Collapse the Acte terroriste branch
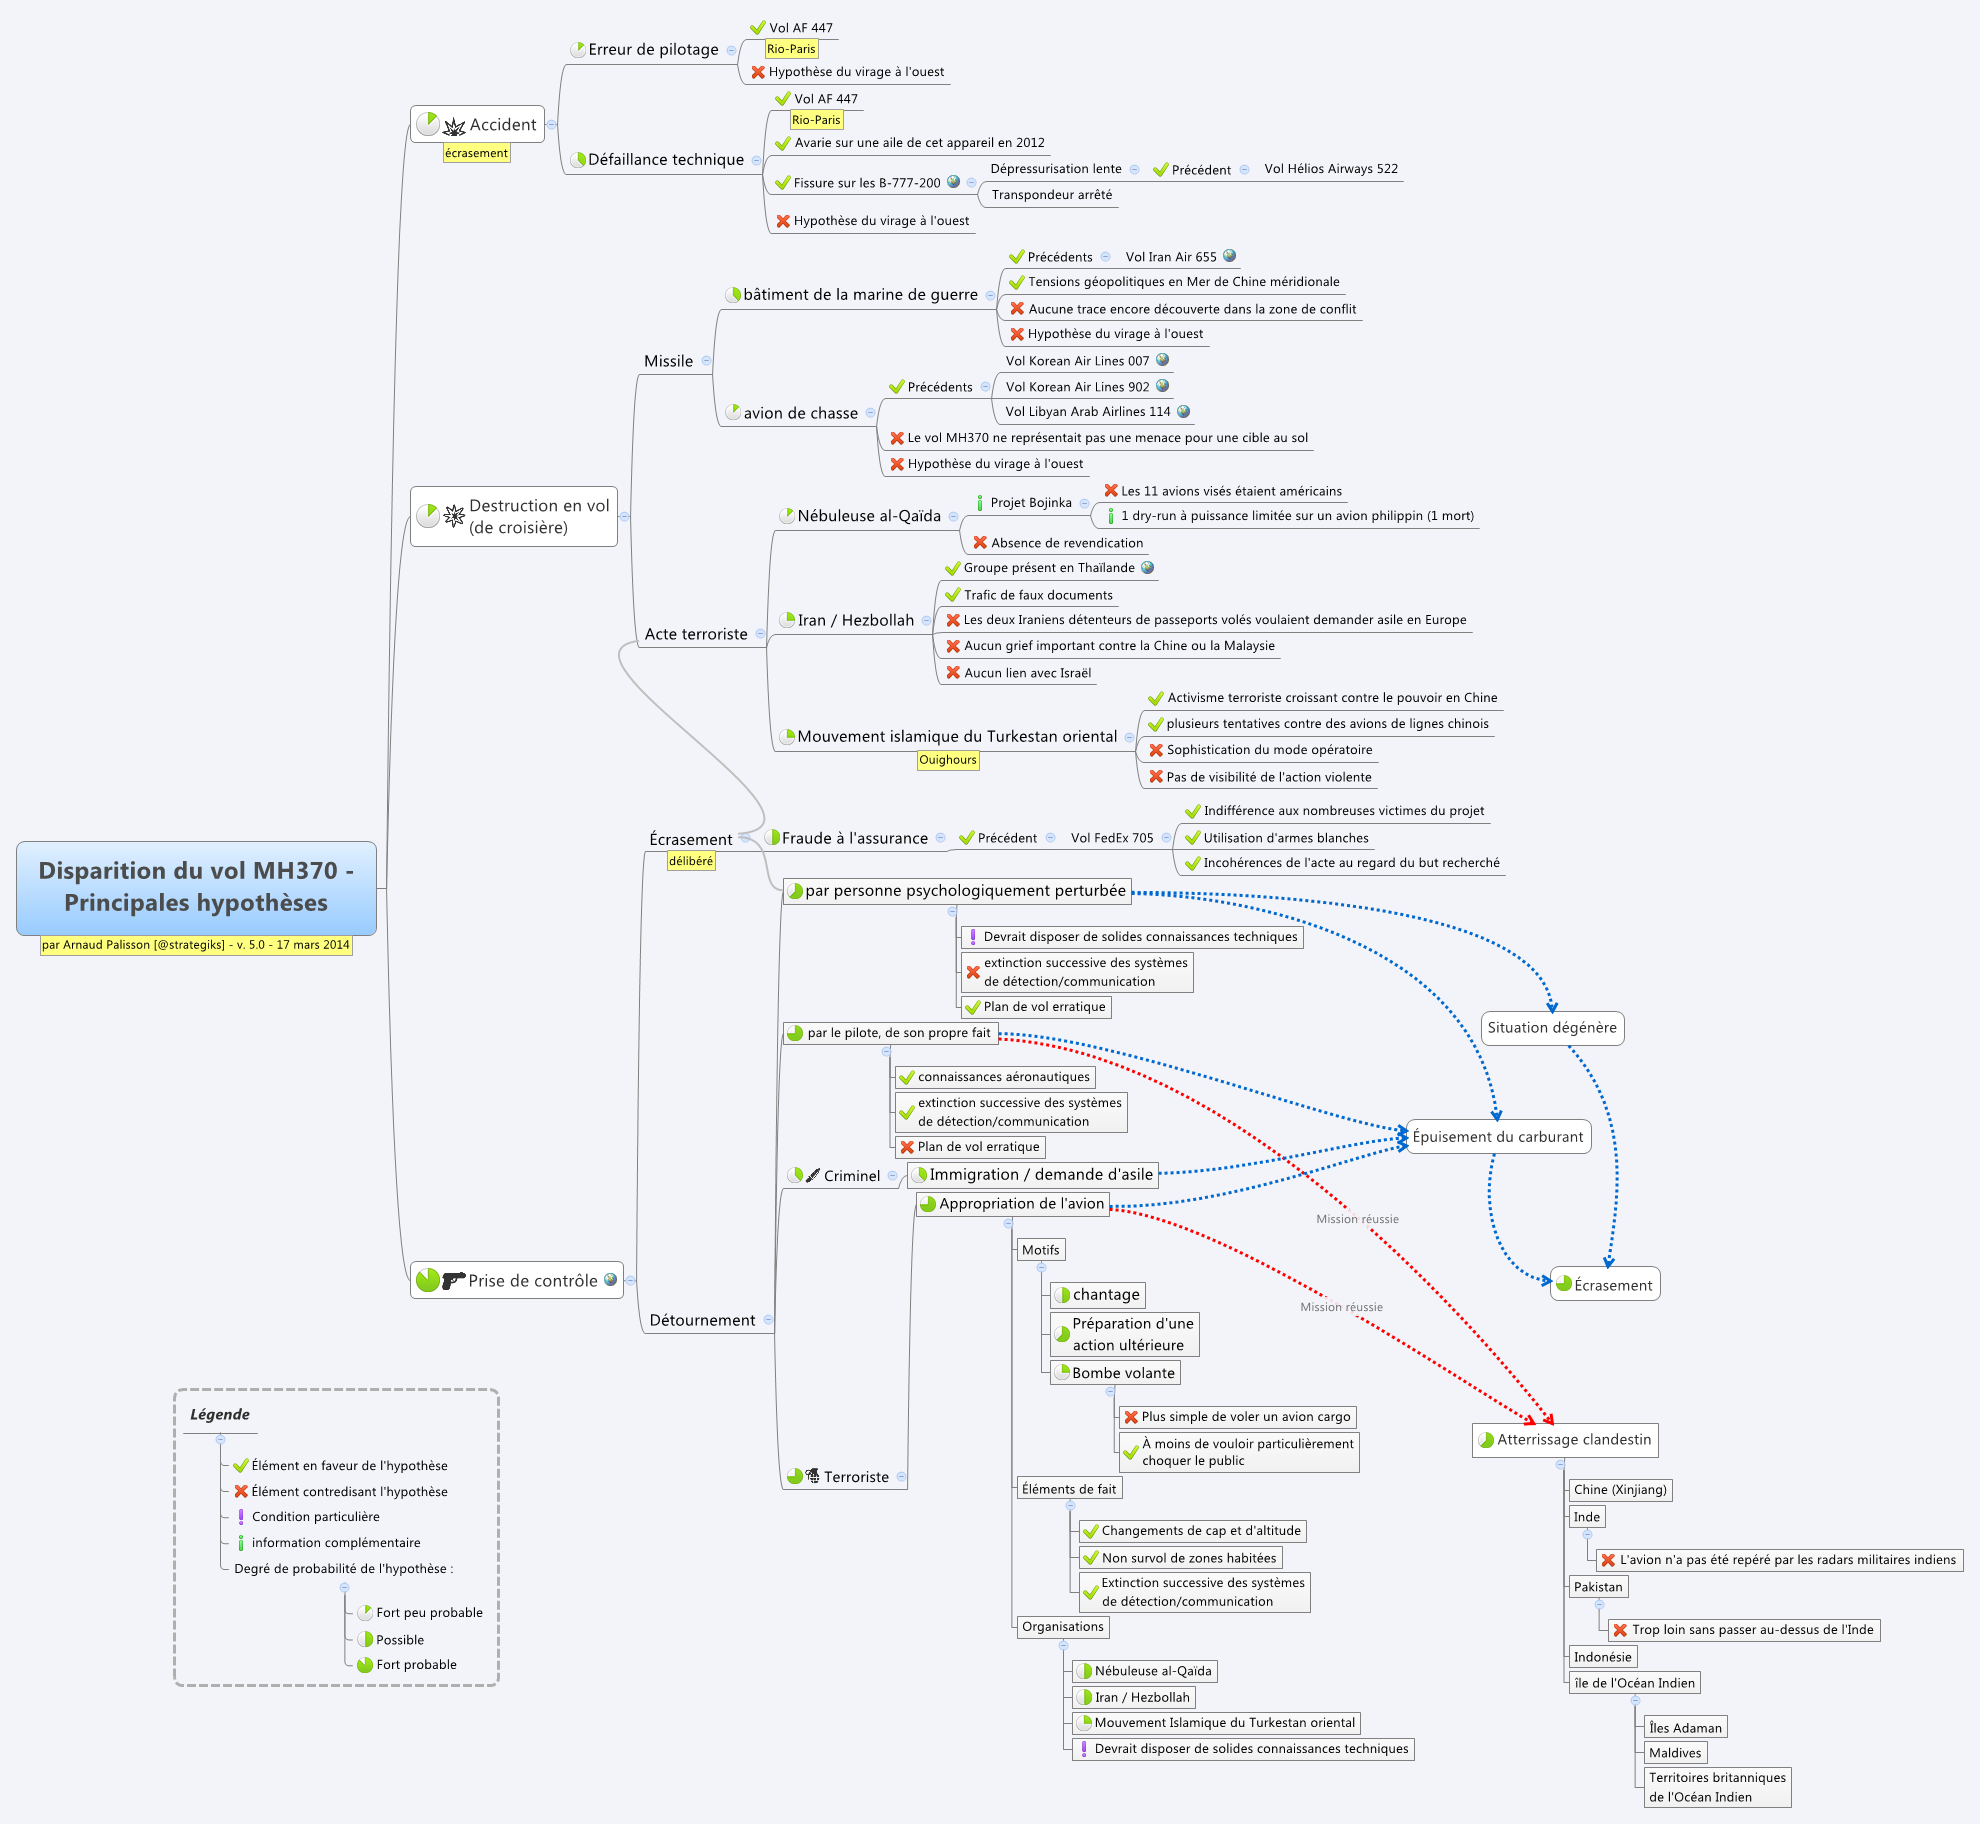 (x=760, y=634)
